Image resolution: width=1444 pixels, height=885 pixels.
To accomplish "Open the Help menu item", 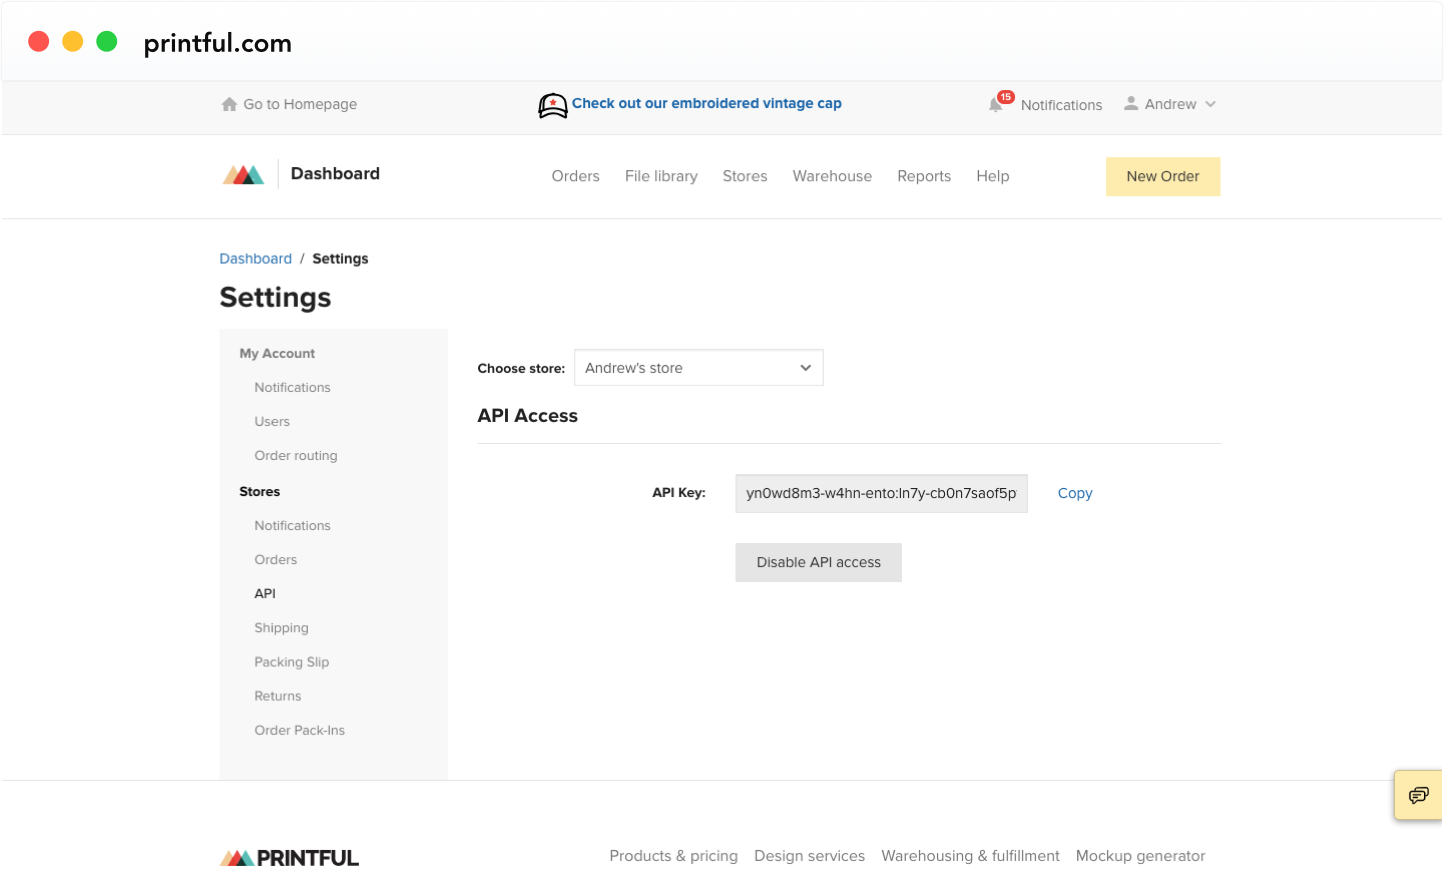I will coord(993,176).
